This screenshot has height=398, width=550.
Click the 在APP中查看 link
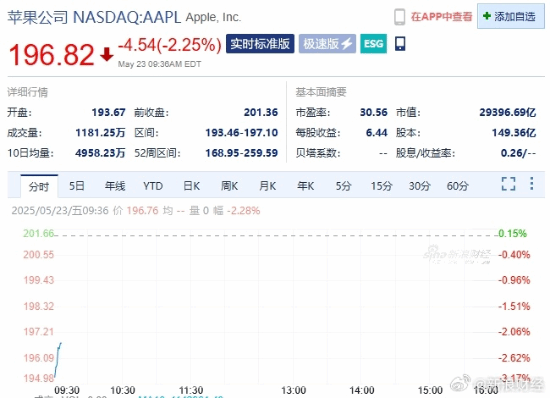442,16
